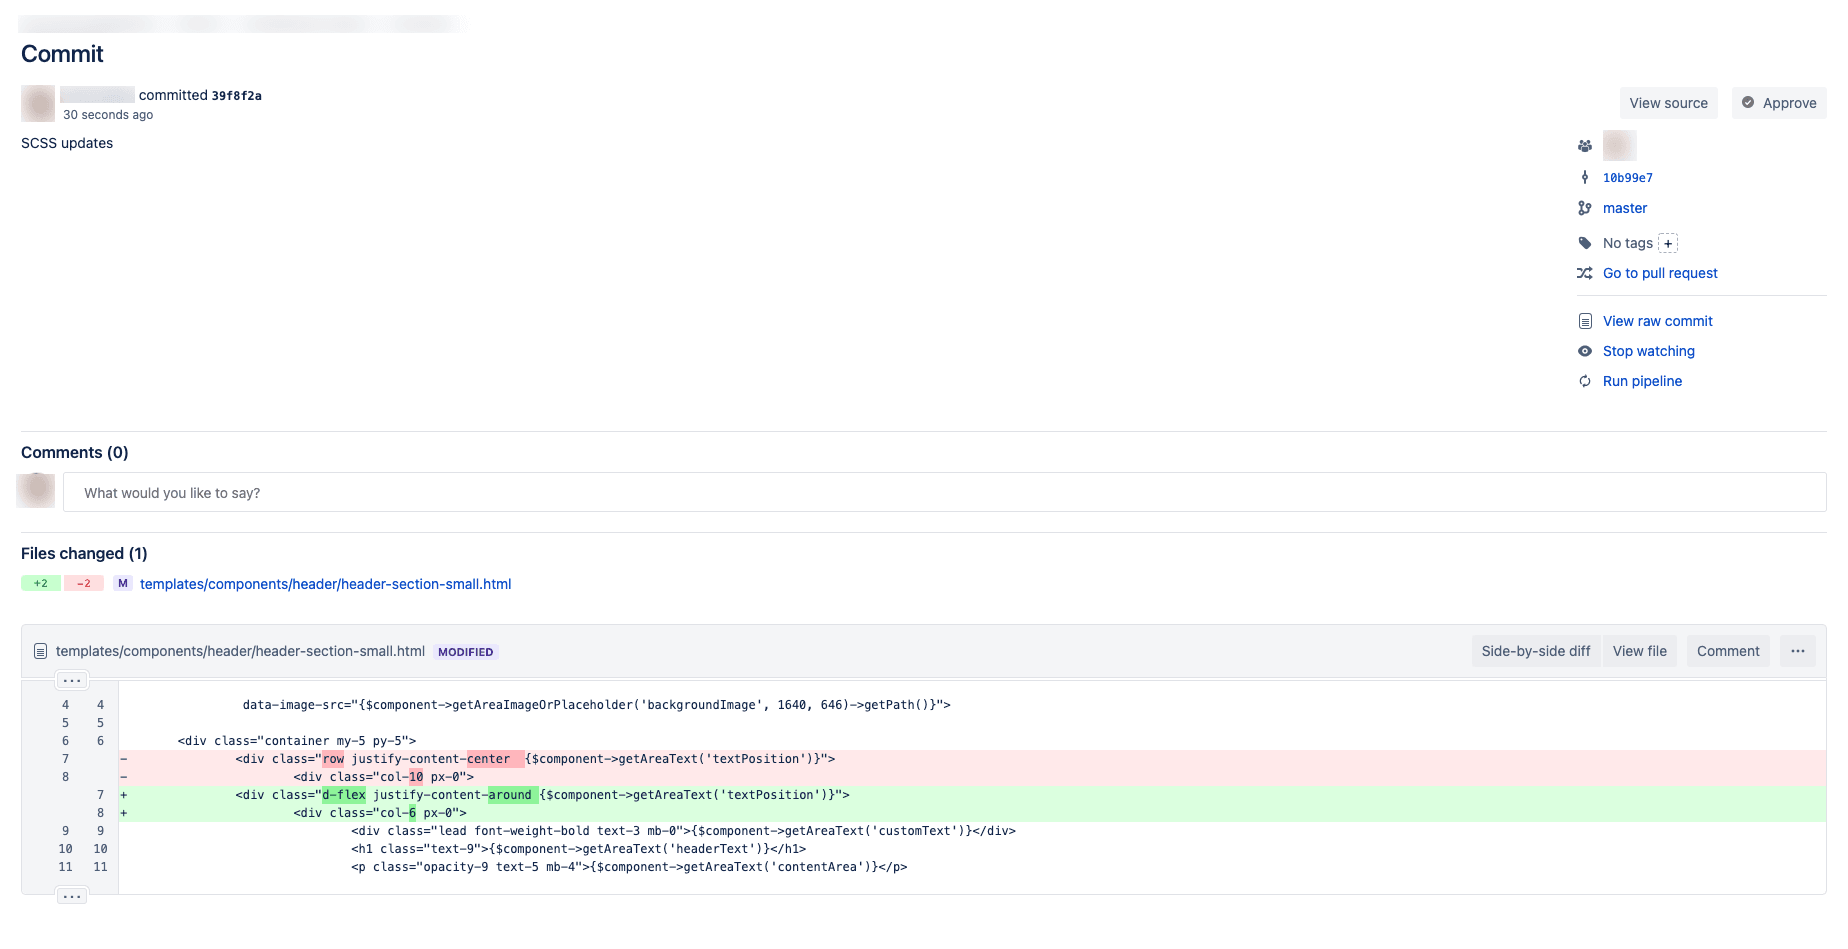This screenshot has height=949, width=1848.
Task: Click the document icon beside View raw commit
Action: (1585, 320)
